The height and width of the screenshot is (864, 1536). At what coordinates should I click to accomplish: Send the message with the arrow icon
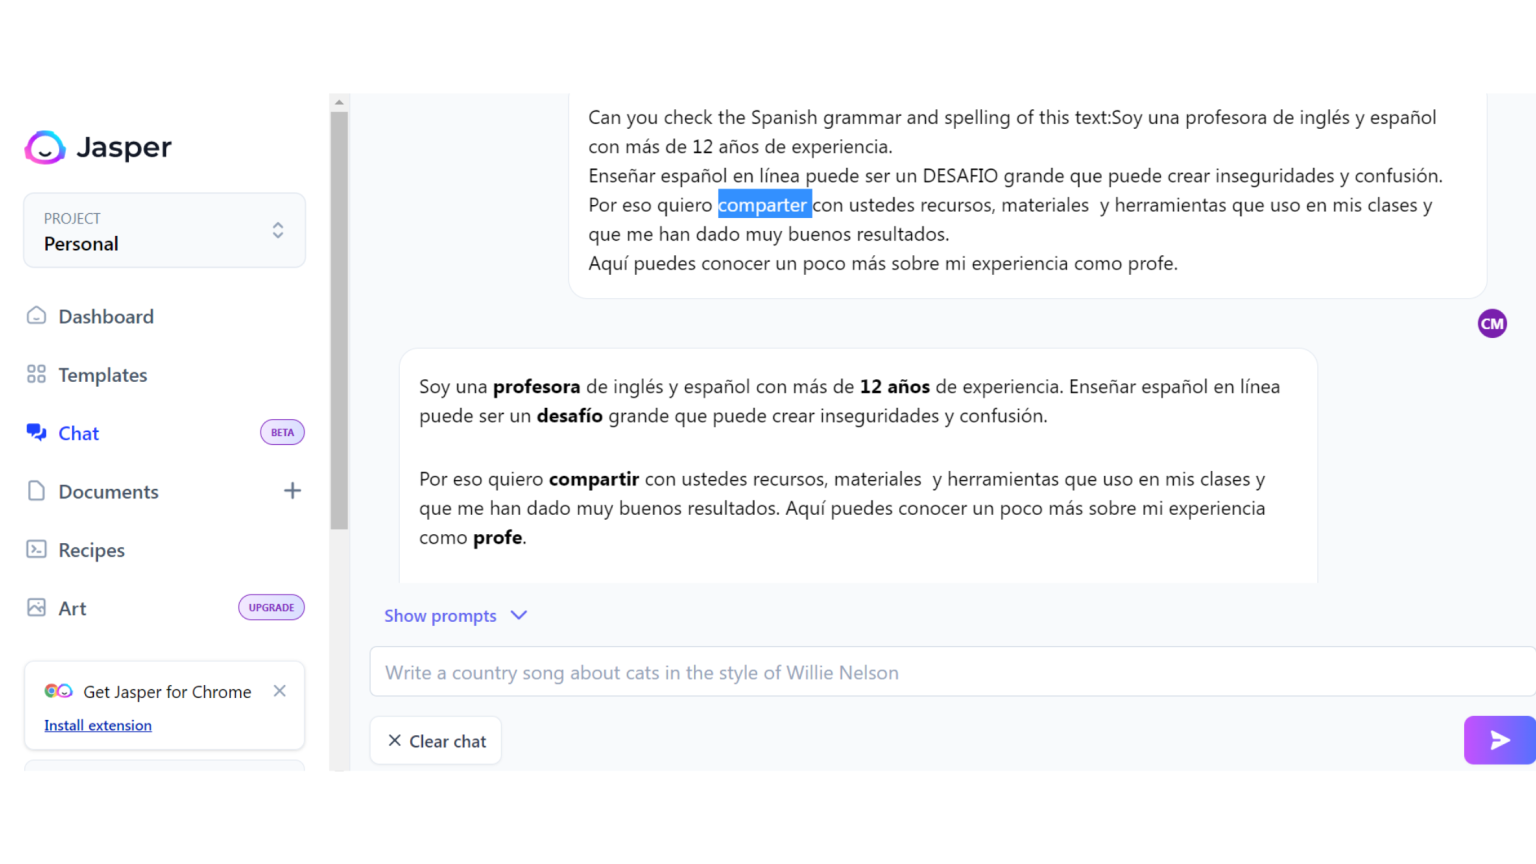coord(1498,740)
